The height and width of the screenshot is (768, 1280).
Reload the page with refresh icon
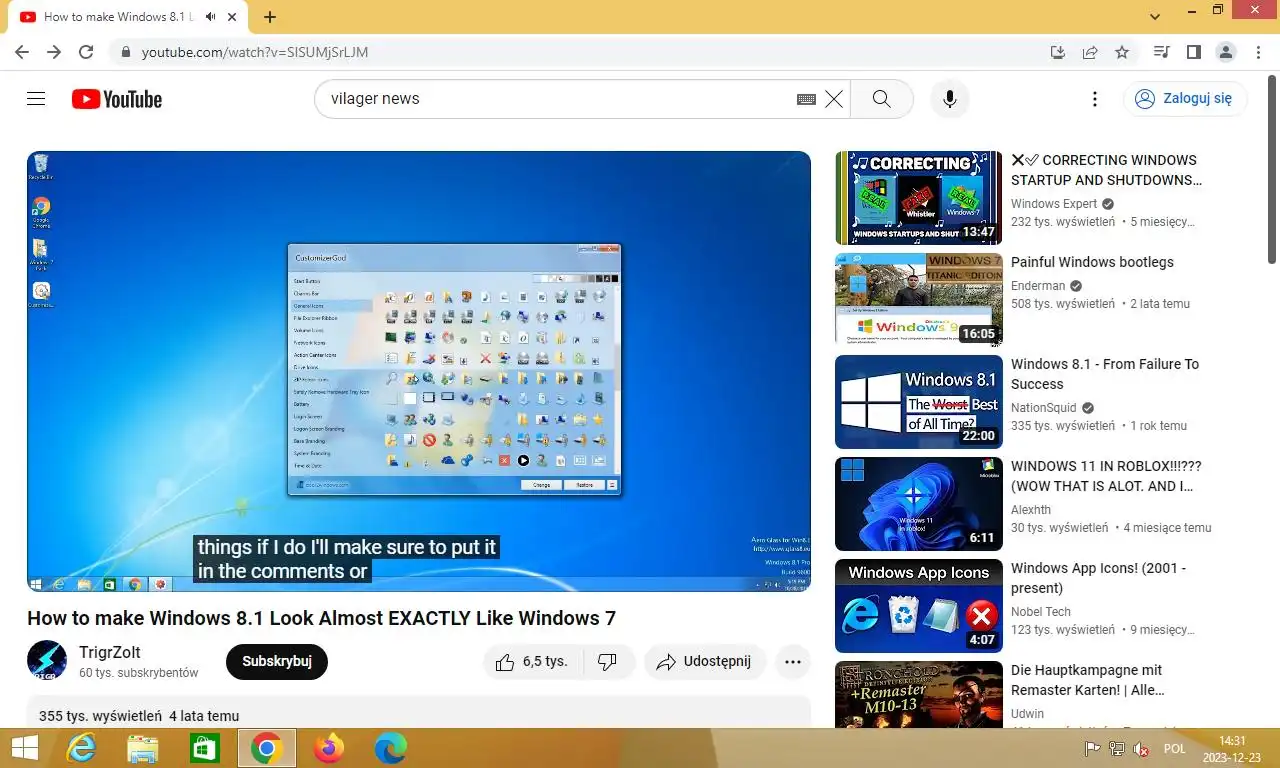tap(86, 52)
